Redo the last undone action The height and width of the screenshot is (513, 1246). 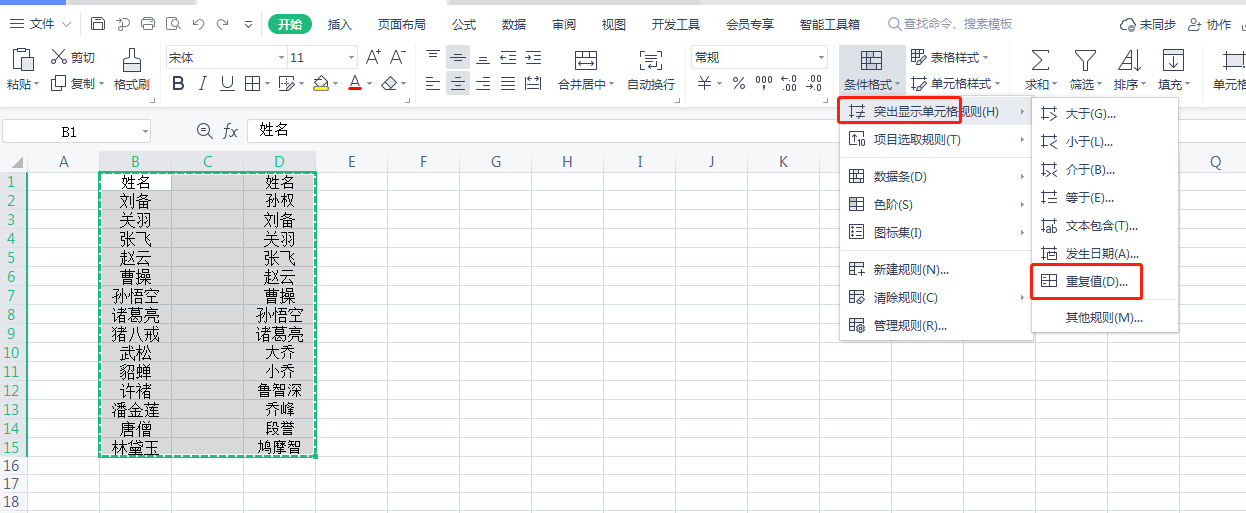coord(223,23)
